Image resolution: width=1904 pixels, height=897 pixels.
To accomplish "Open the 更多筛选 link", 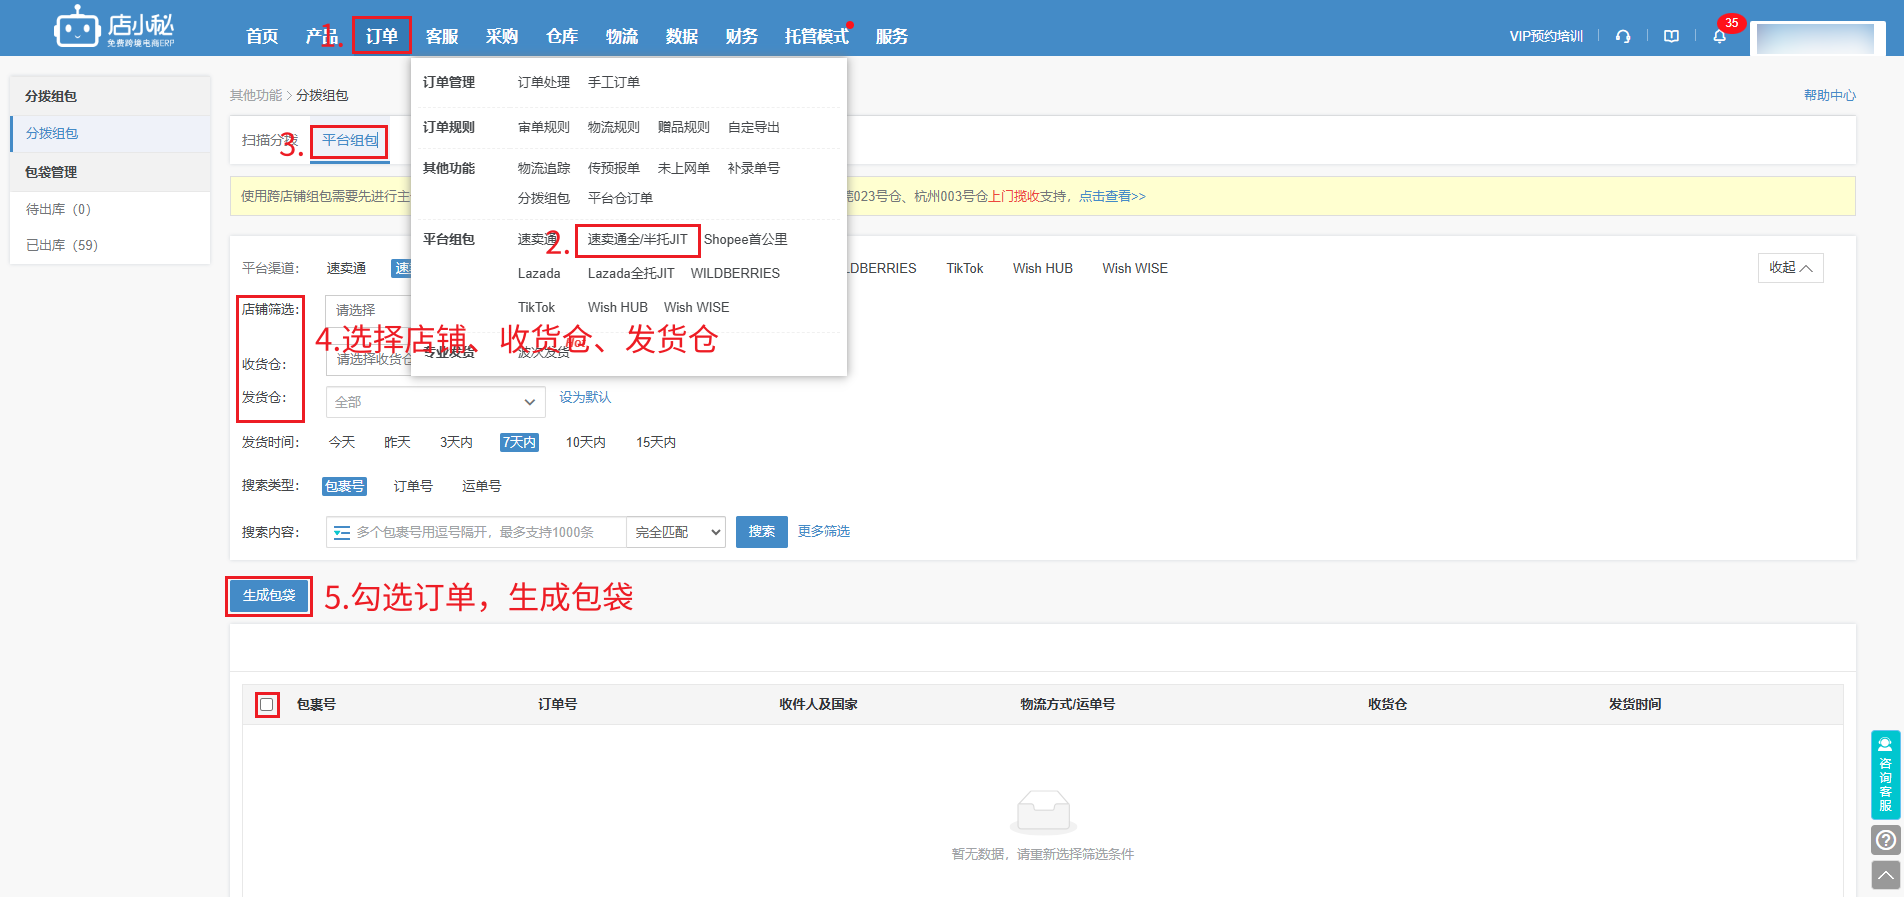I will coord(824,532).
